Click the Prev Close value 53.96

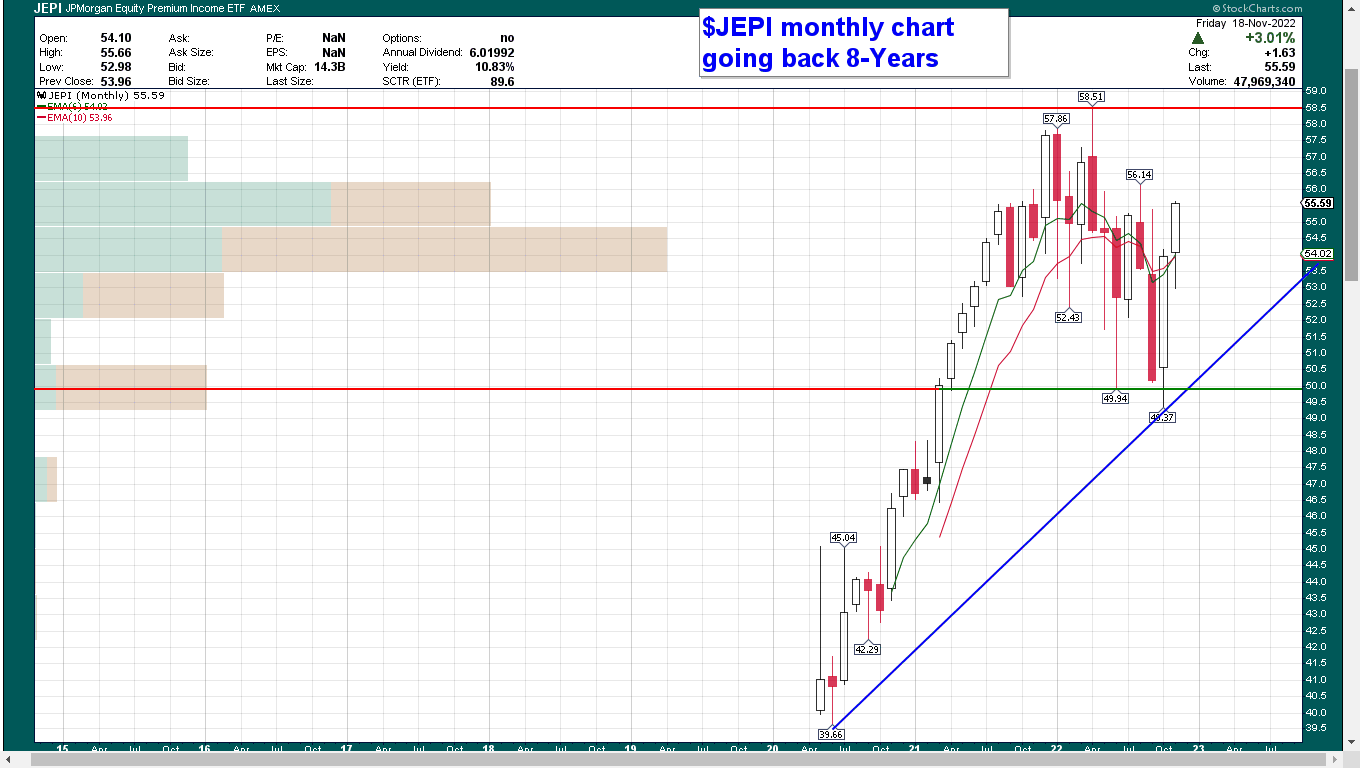(x=116, y=82)
